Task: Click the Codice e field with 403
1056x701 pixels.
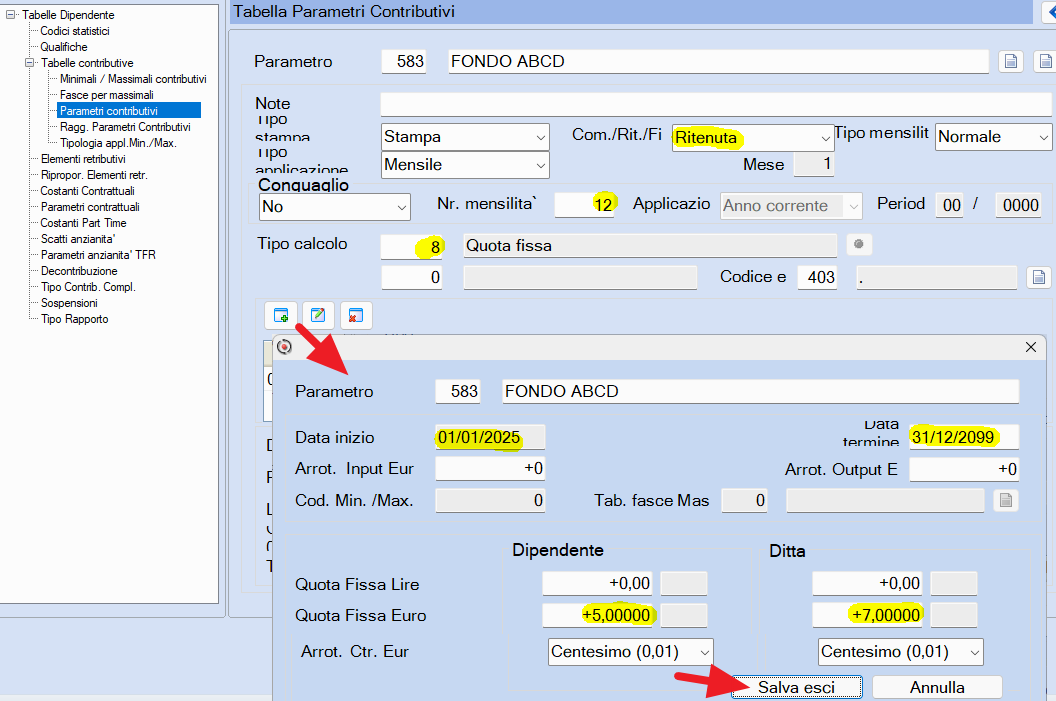Action: click(818, 277)
